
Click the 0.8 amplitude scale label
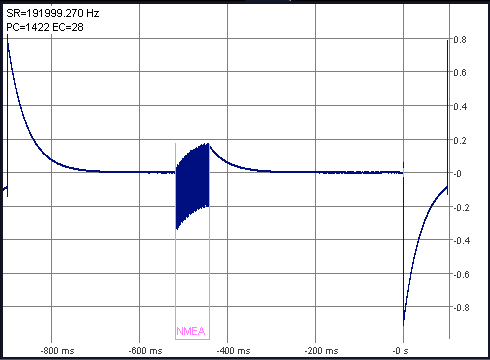[460, 40]
